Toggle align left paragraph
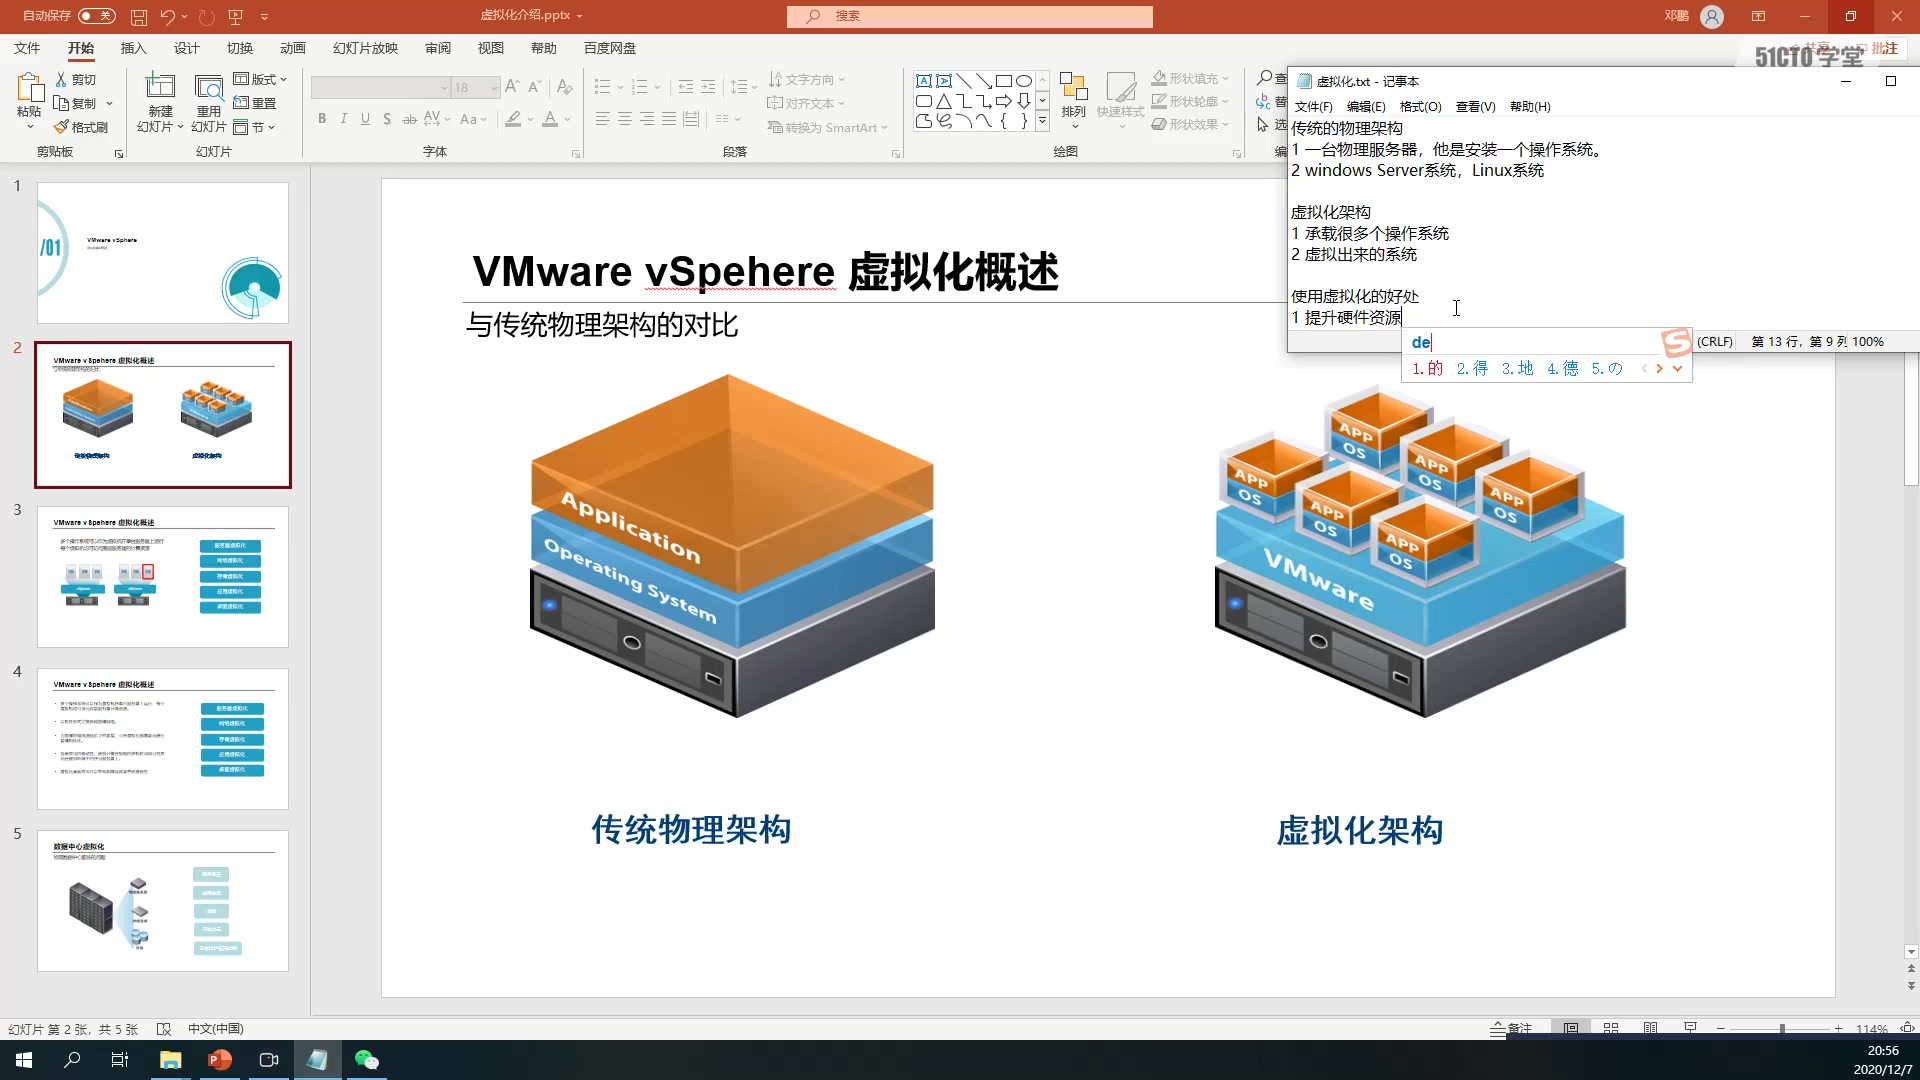Screen dimensions: 1920x1080 point(602,119)
